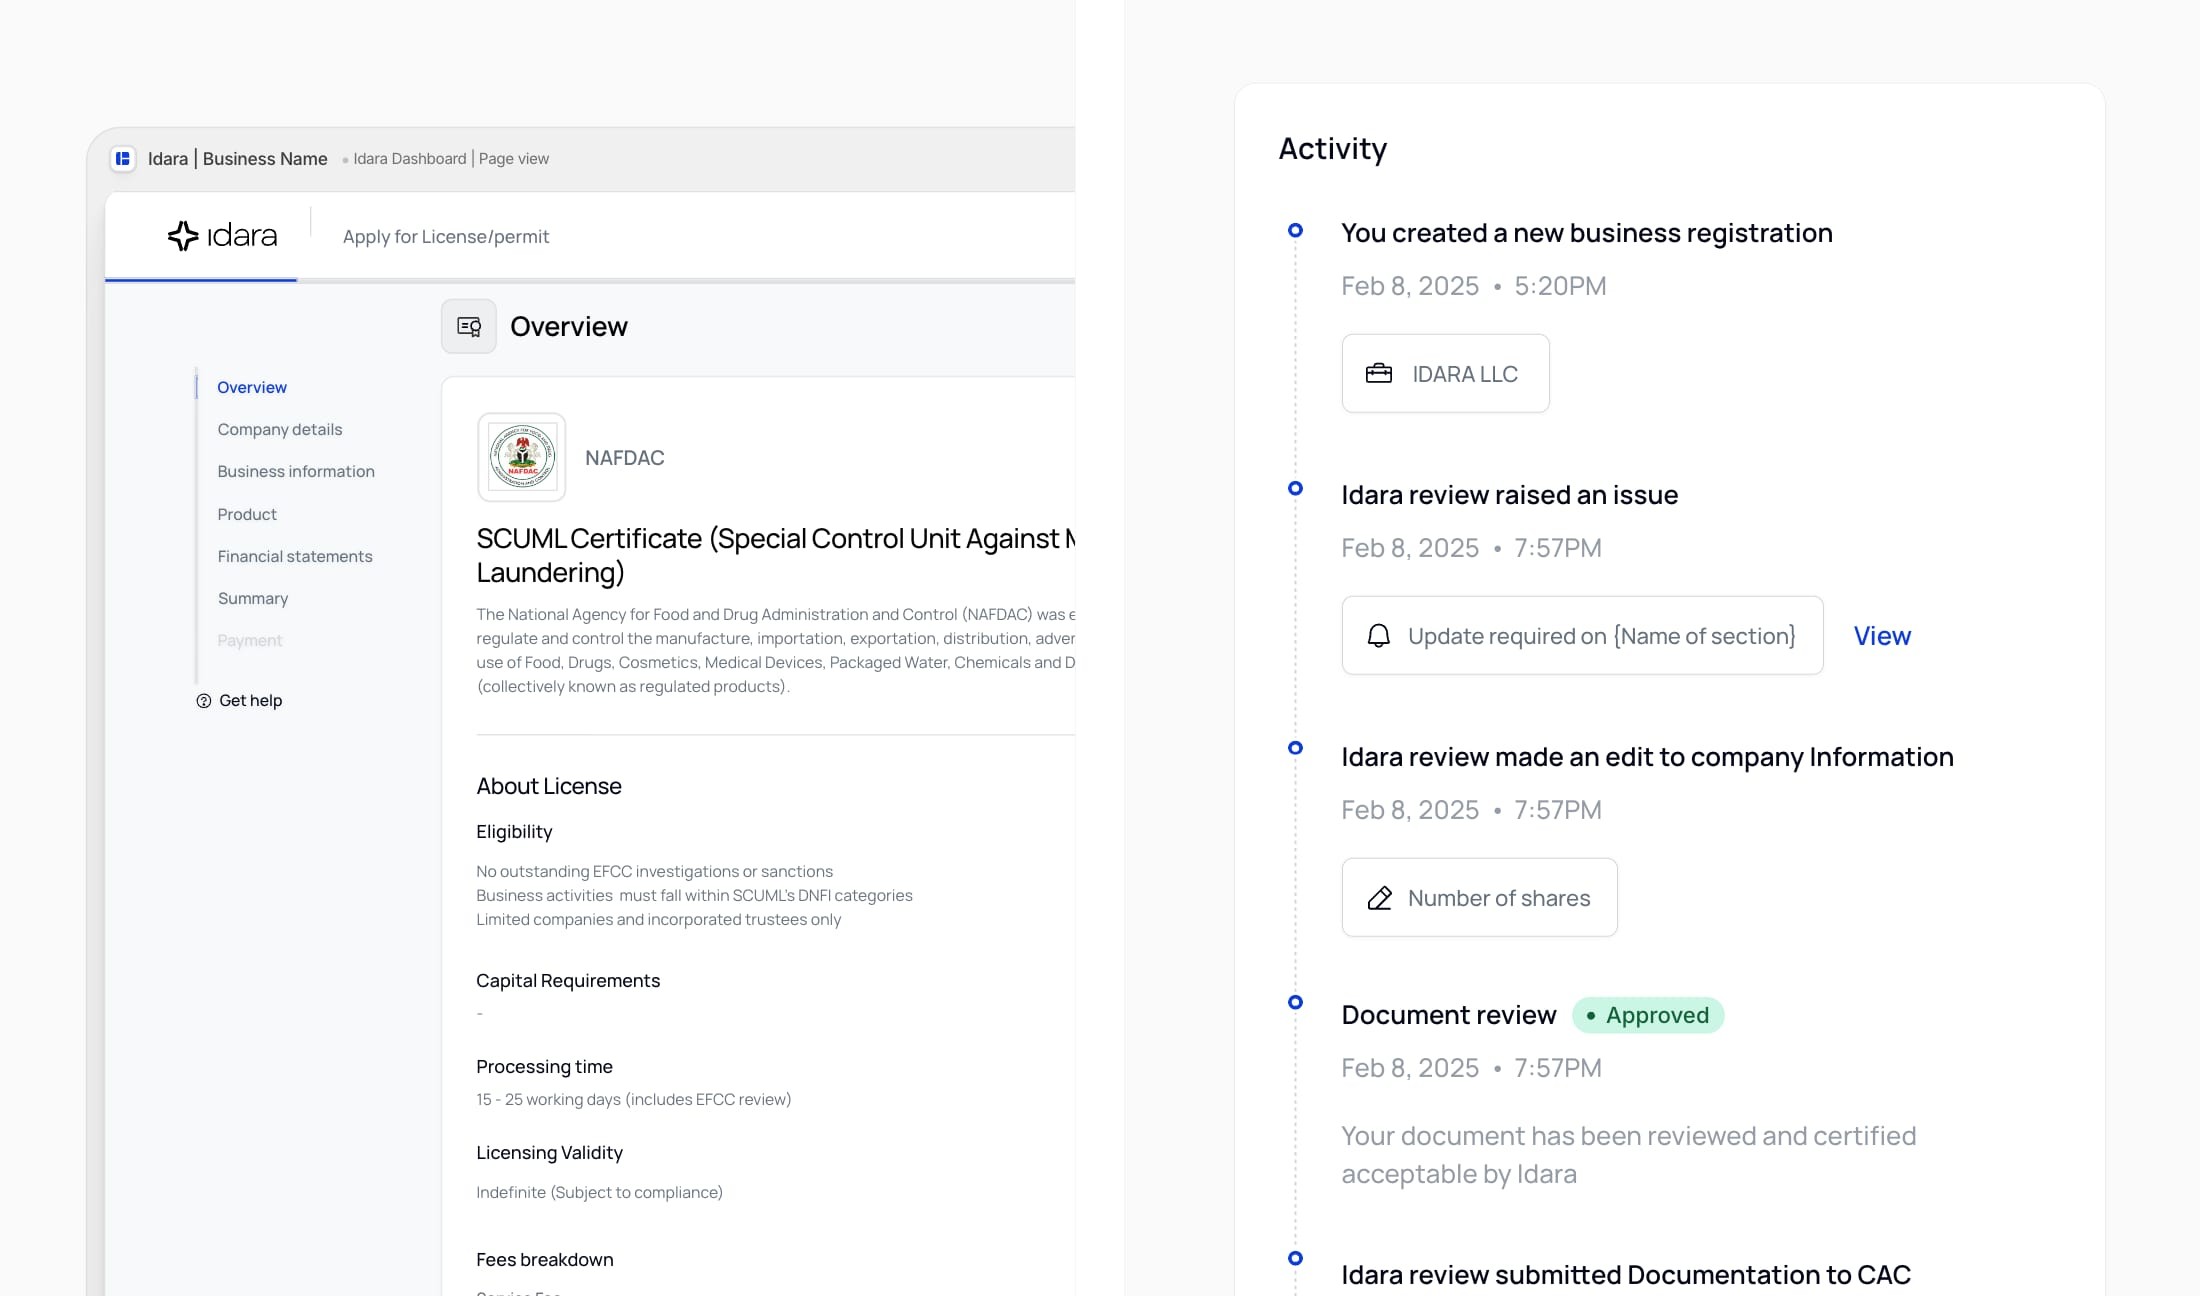This screenshot has width=2200, height=1296.
Task: Go to Product section
Action: pos(247,514)
